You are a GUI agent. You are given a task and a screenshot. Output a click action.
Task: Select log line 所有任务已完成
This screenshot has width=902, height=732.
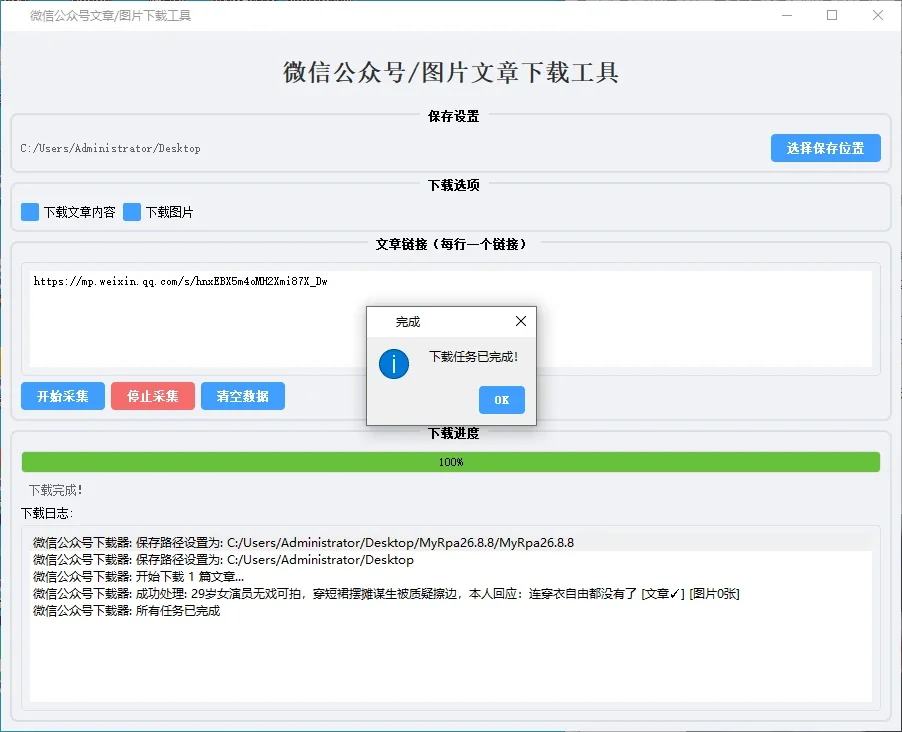pos(451,611)
